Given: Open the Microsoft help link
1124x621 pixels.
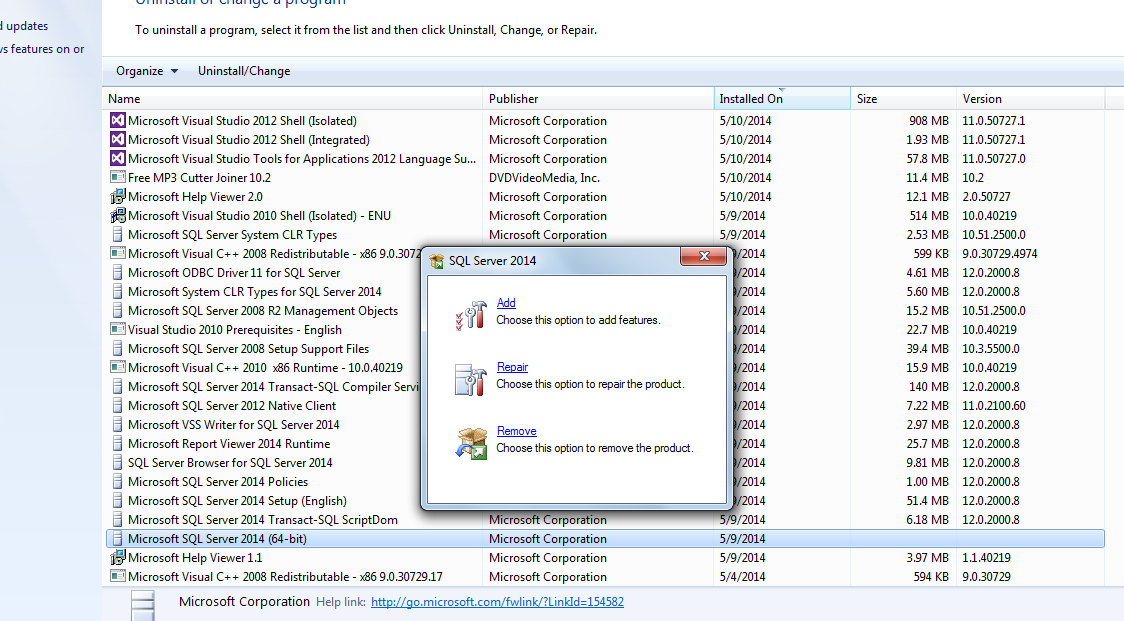Looking at the screenshot, I should pyautogui.click(x=497, y=601).
